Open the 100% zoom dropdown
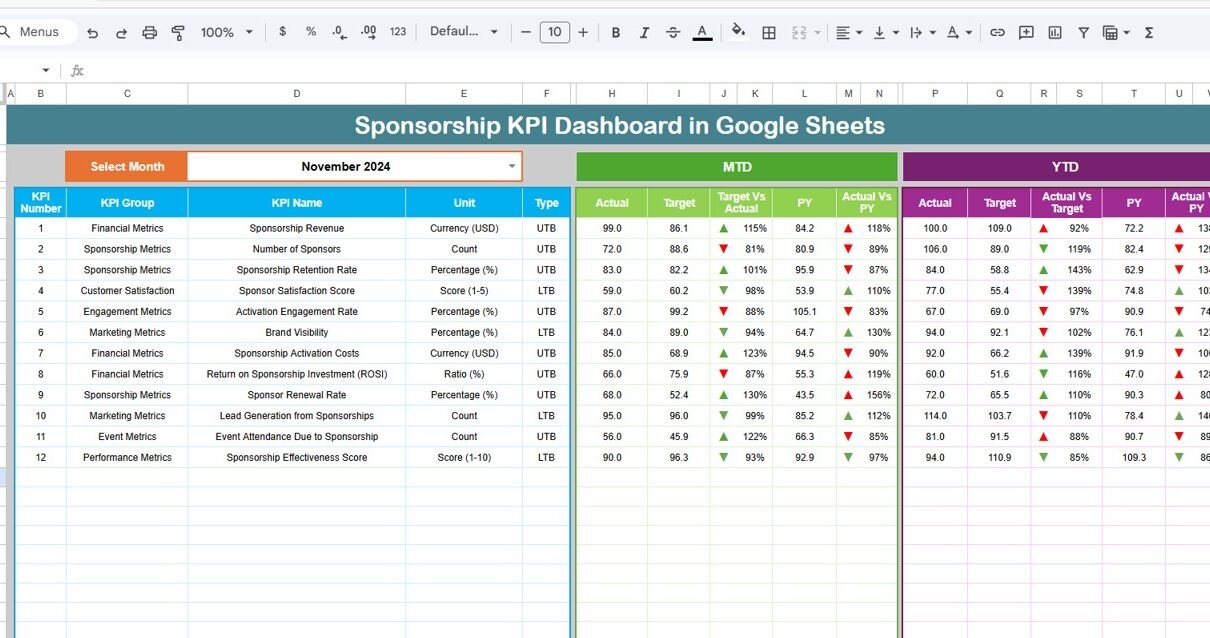Screen dimensions: 1210x638 tap(227, 32)
